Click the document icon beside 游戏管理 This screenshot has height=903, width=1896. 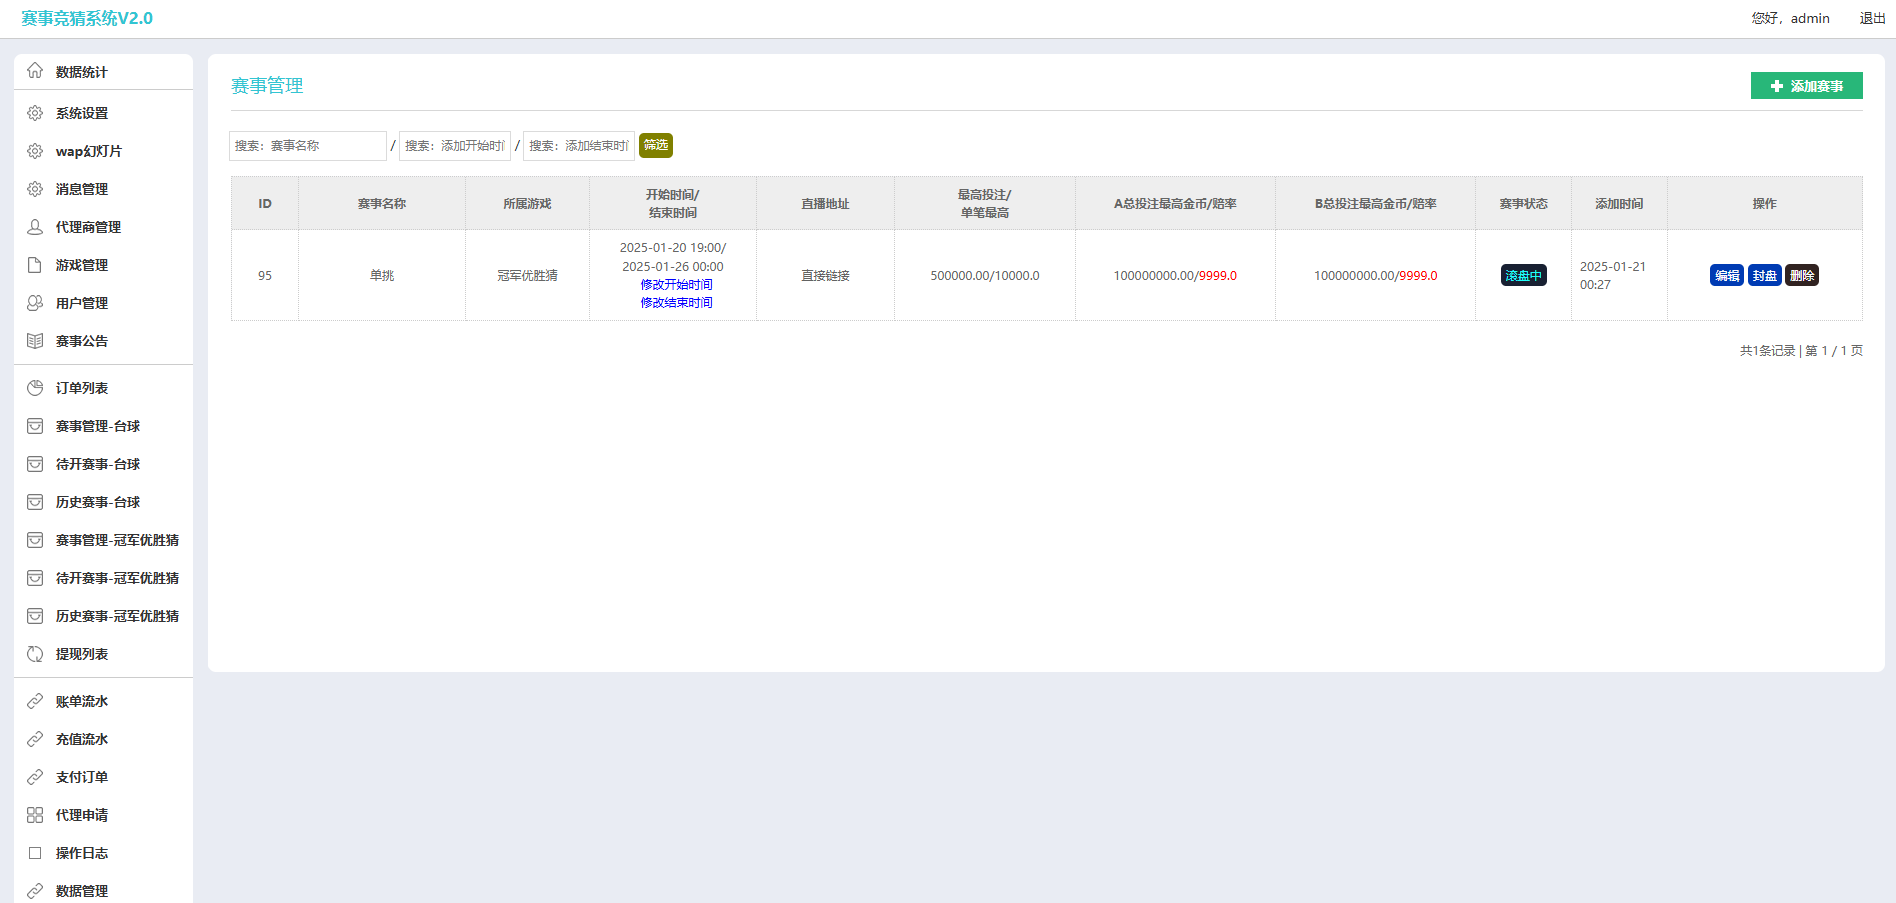point(35,265)
